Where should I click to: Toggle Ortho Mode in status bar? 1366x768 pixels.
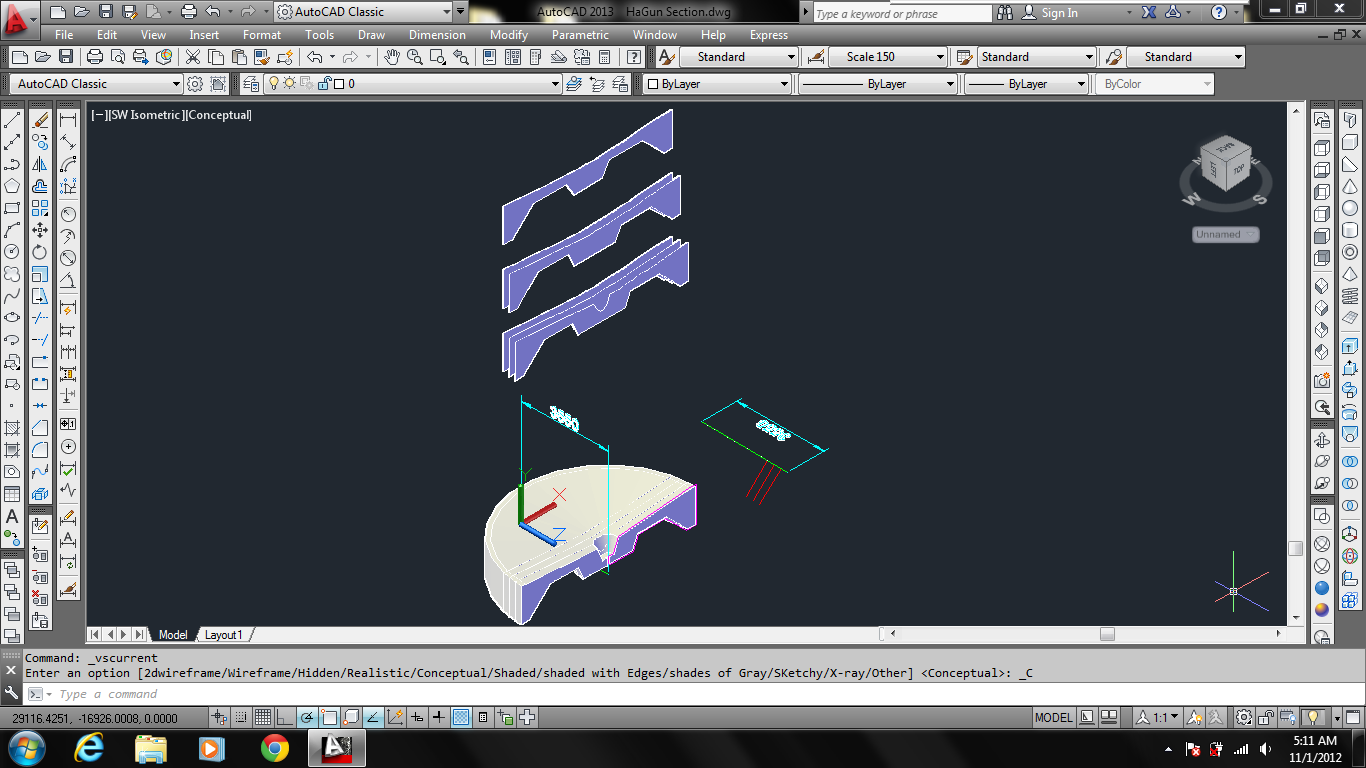click(284, 717)
